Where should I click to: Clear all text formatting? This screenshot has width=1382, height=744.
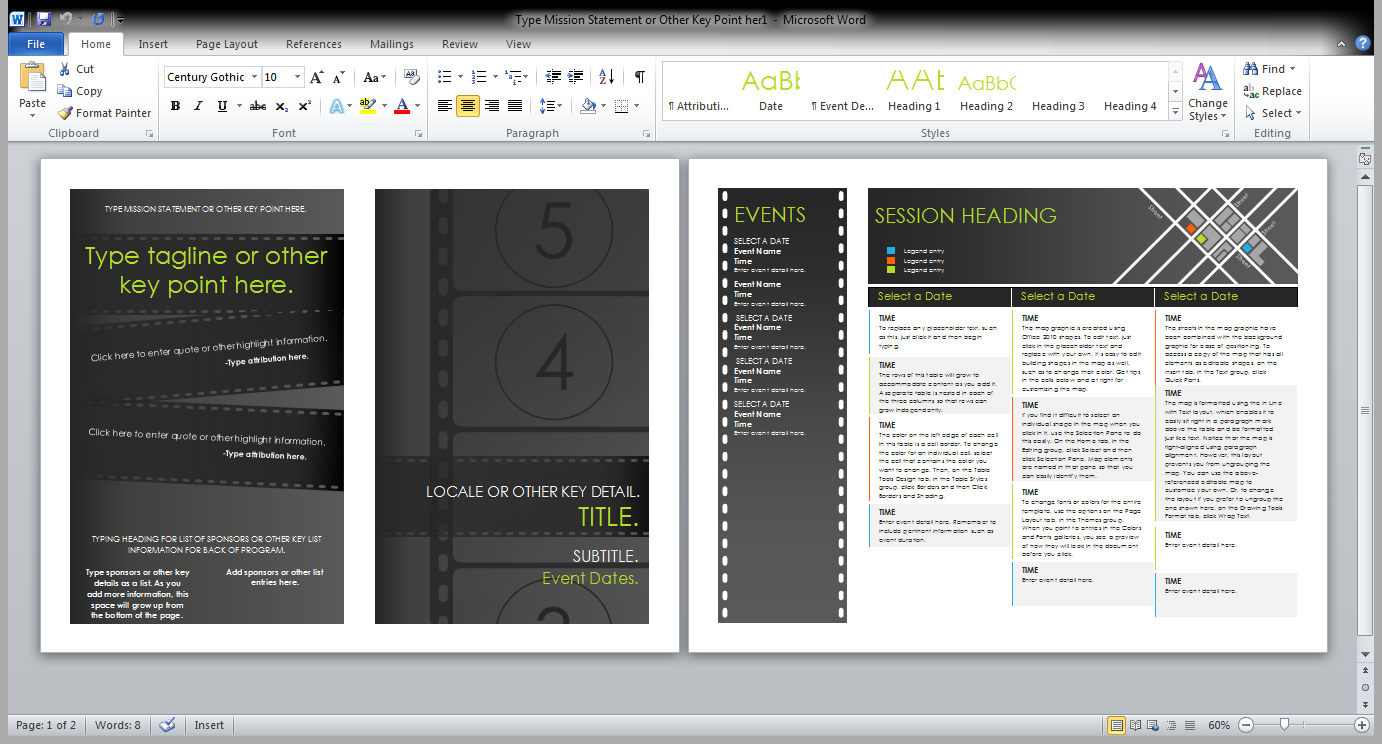412,76
